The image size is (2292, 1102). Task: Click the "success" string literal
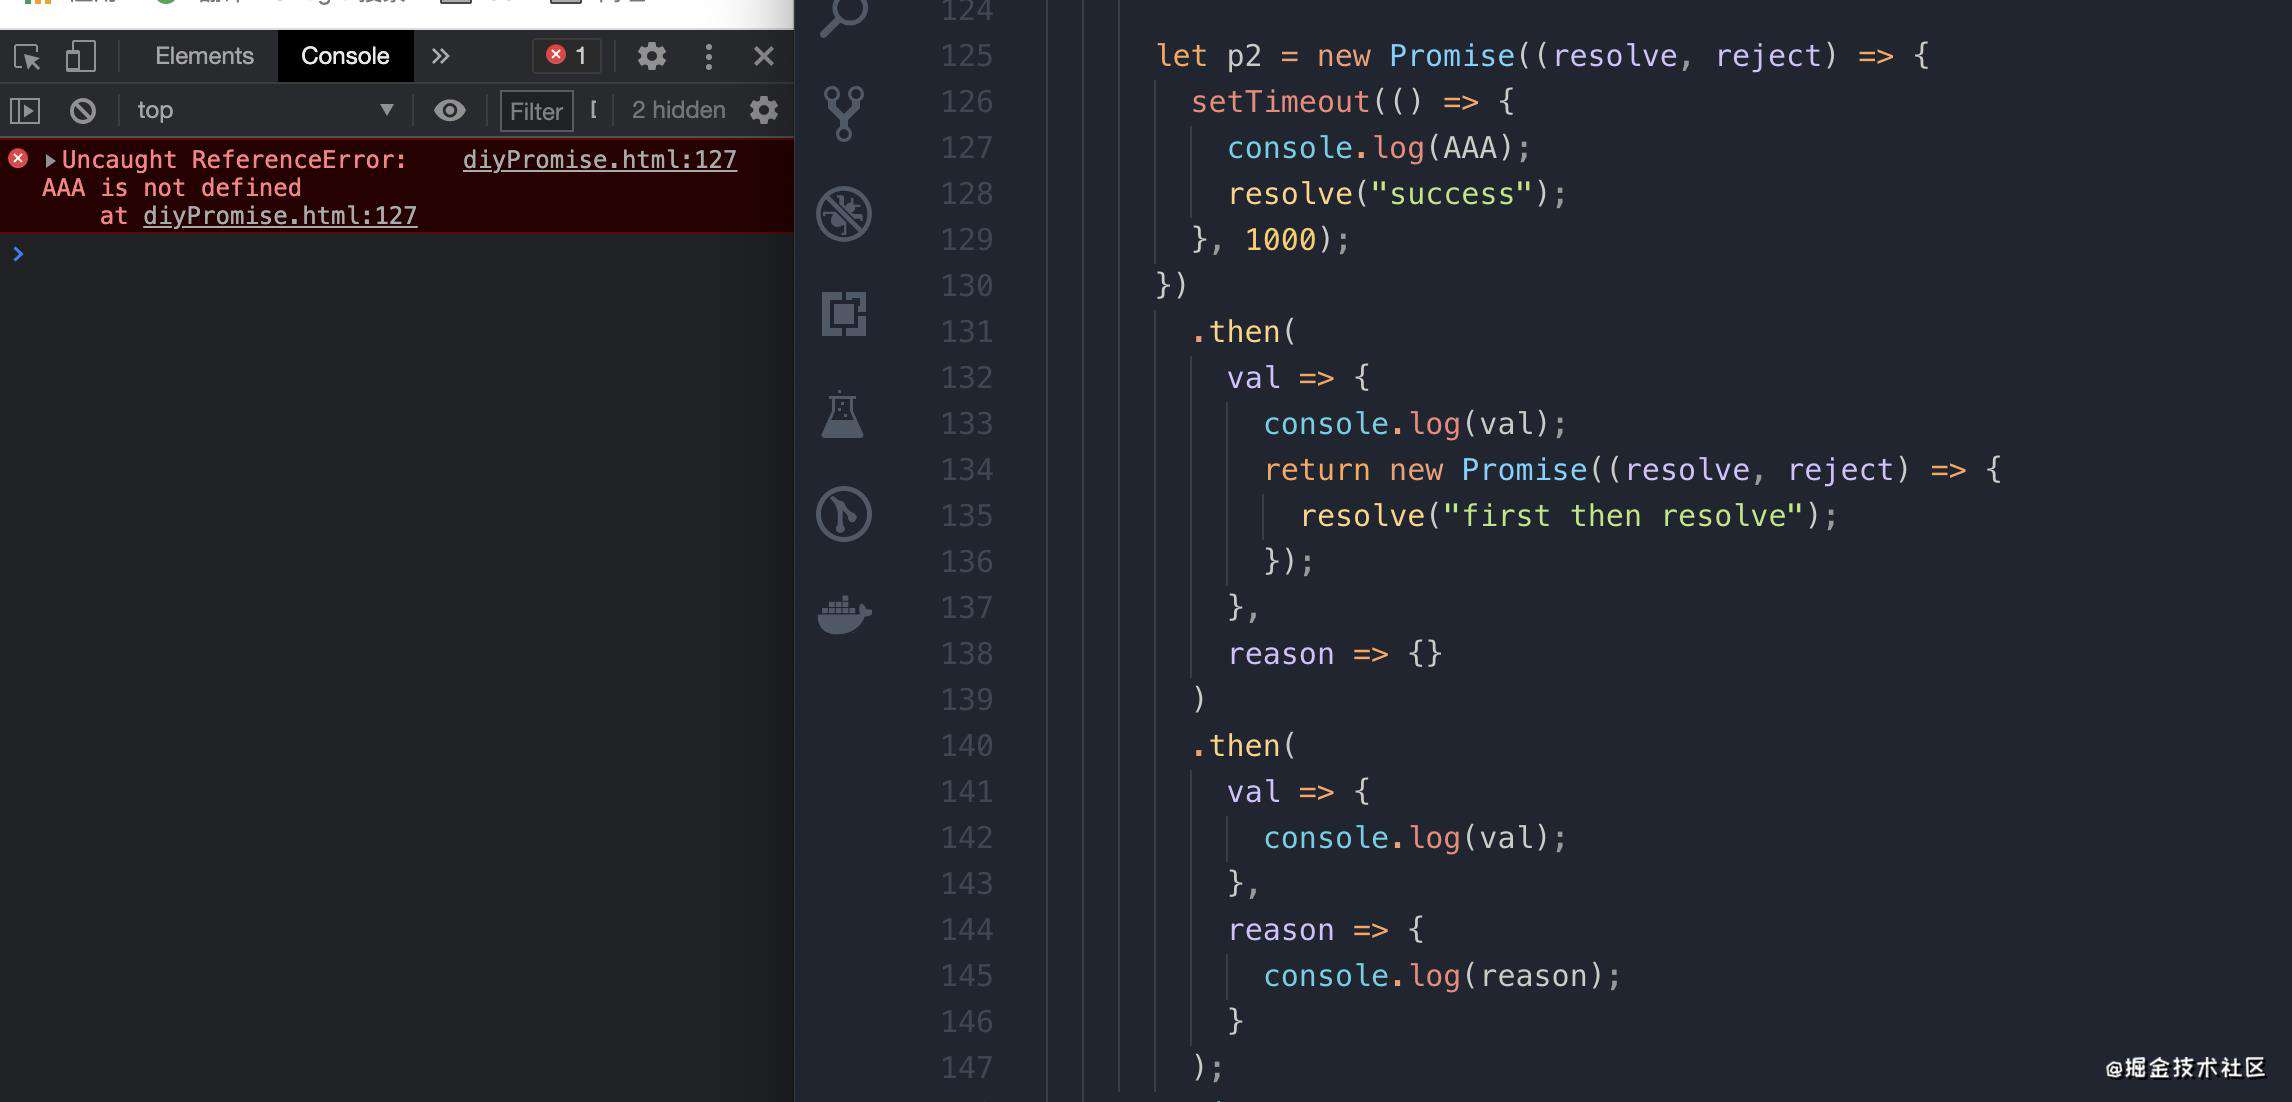pos(1451,193)
